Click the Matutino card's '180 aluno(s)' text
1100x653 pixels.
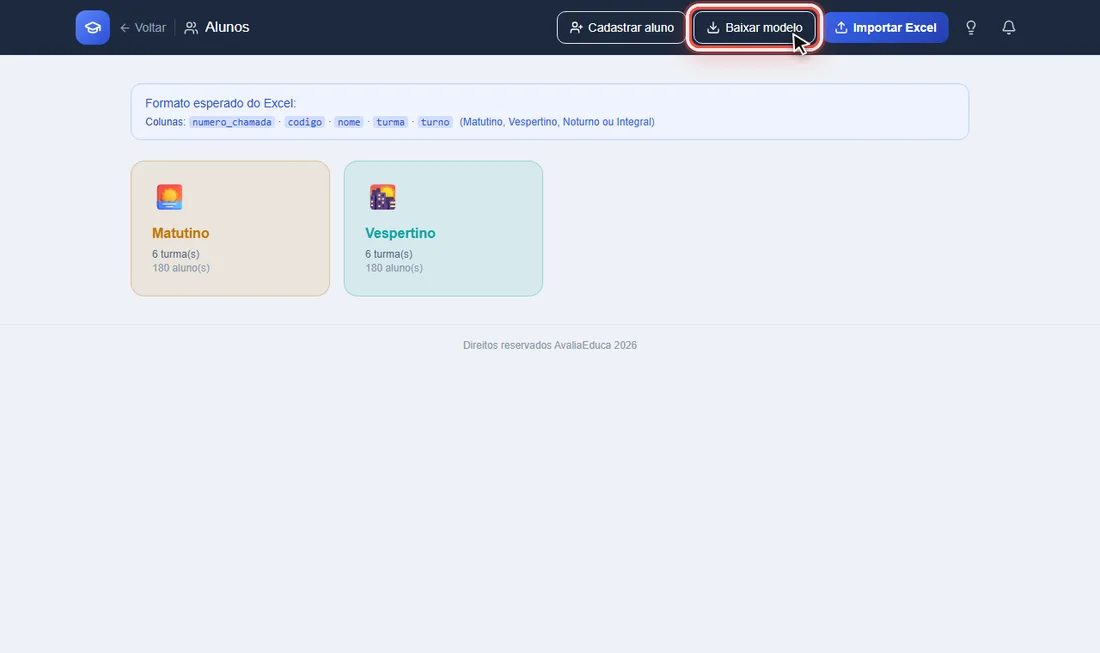(181, 268)
